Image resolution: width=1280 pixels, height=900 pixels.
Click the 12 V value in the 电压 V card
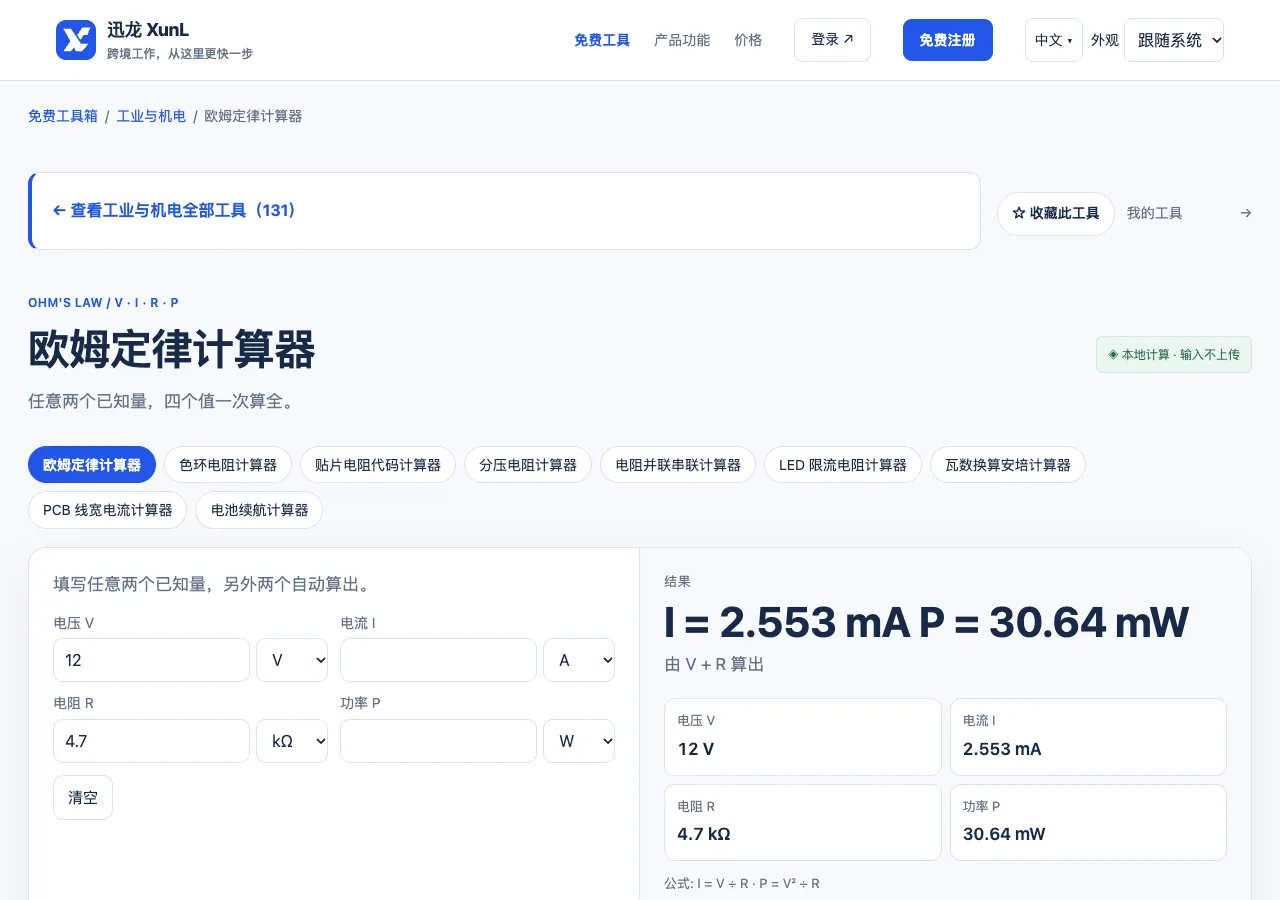696,749
